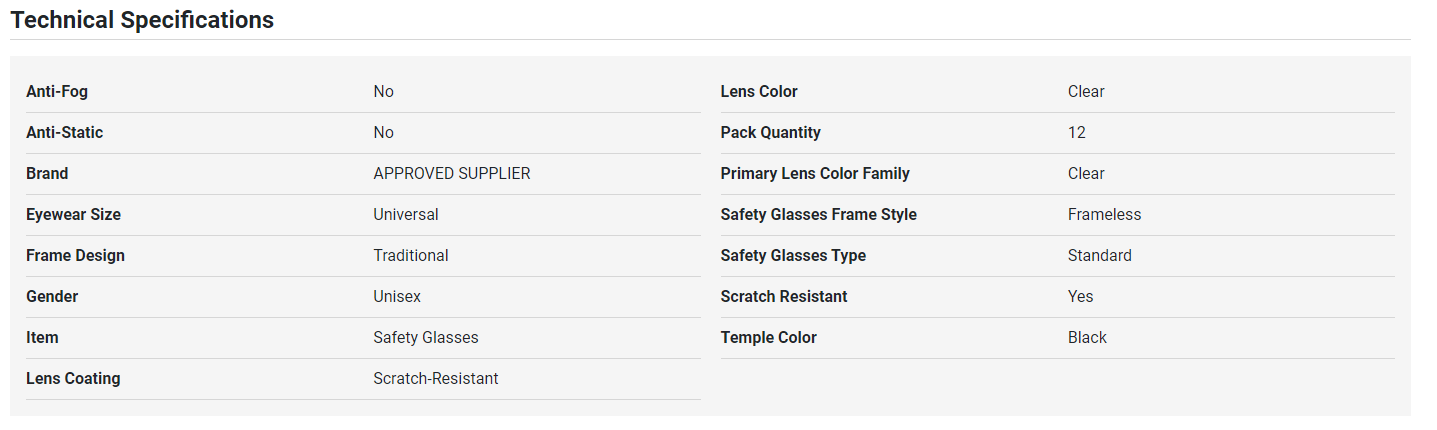Screen dimensions: 1437x430
Task: Click the Safety Glasses Type label
Action: click(x=793, y=255)
